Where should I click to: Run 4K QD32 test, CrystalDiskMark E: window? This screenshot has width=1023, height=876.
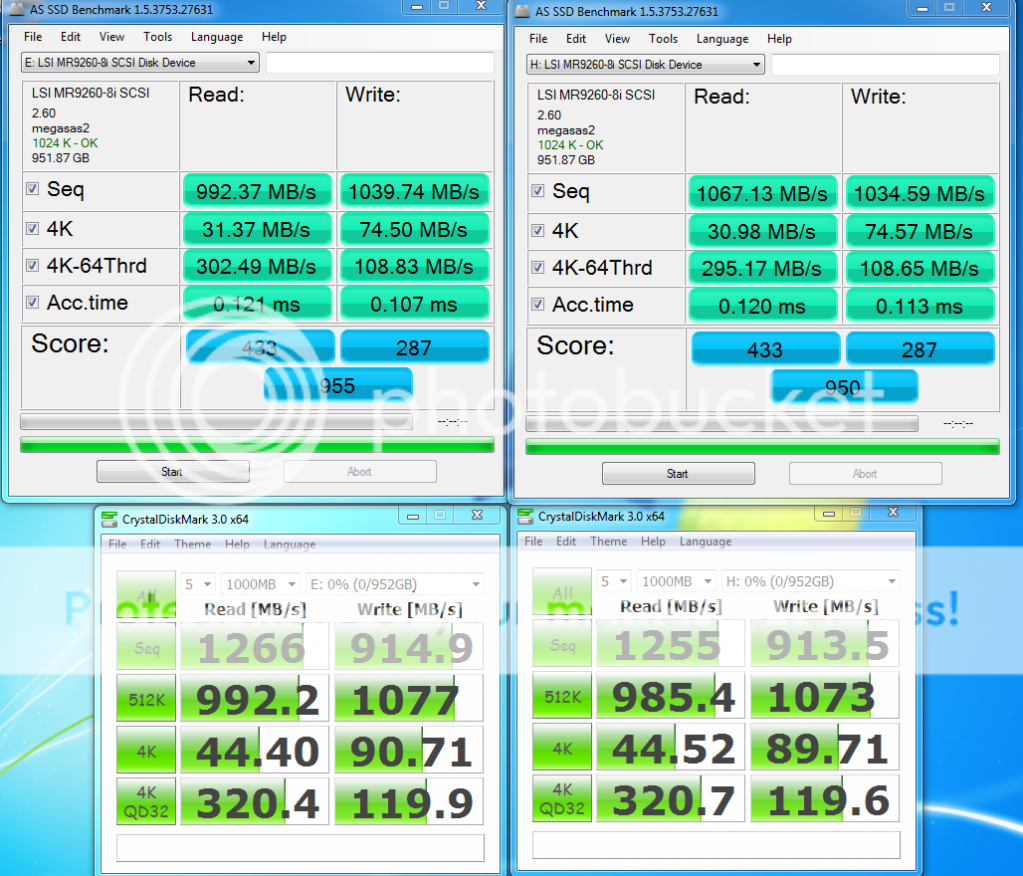point(146,802)
